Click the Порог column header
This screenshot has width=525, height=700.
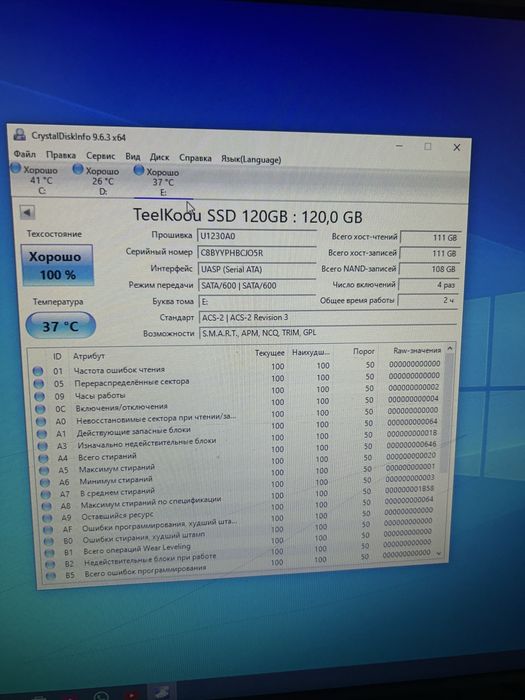point(363,351)
